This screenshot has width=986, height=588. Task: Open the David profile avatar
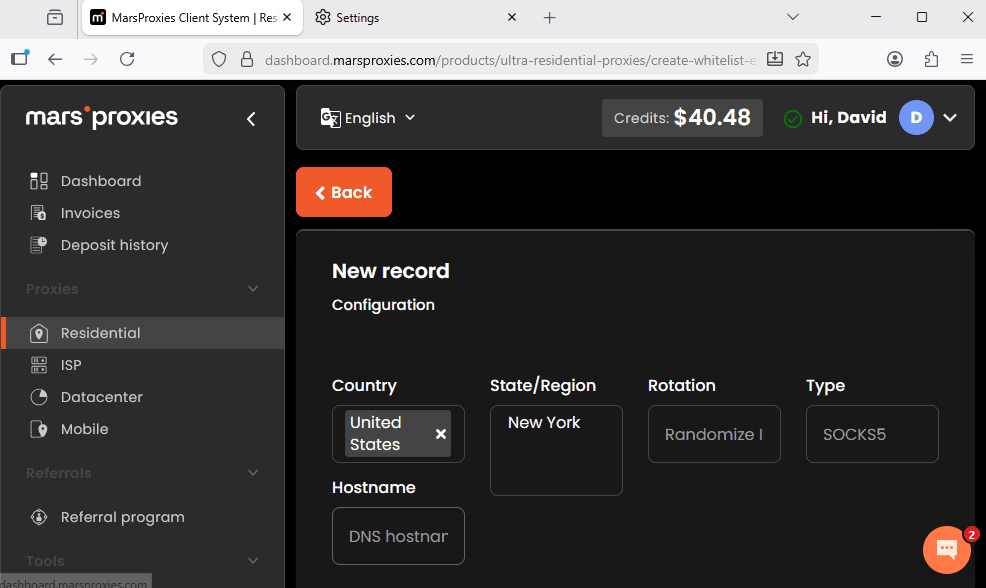pos(916,118)
